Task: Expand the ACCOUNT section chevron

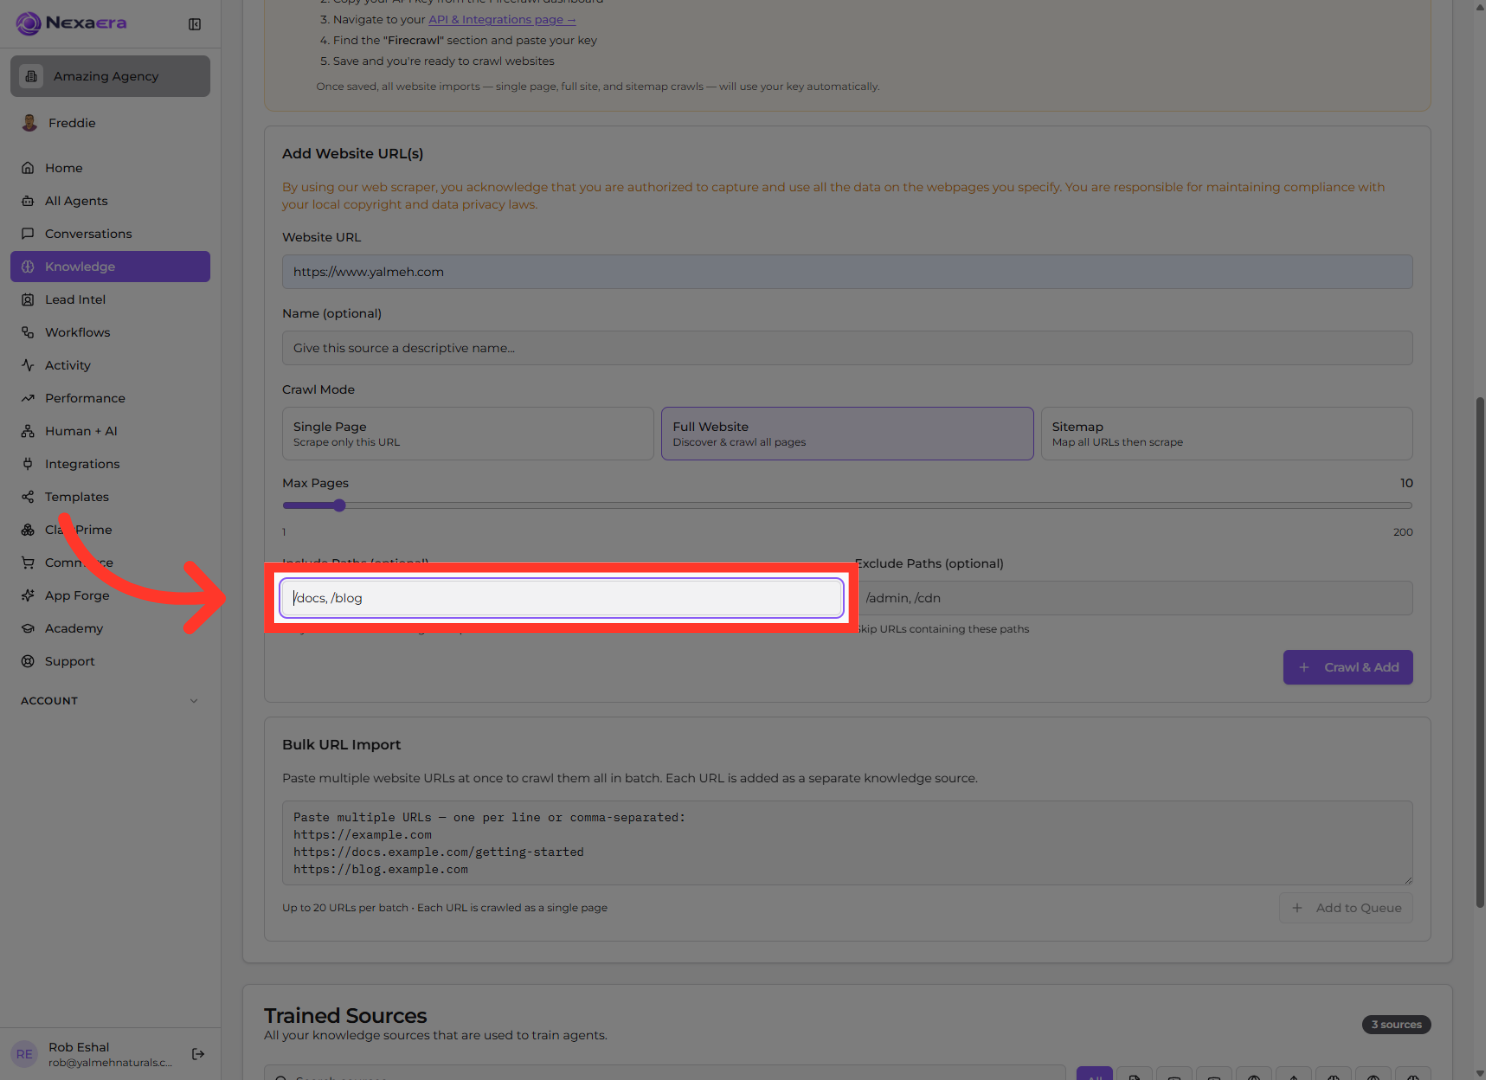Action: pos(194,701)
